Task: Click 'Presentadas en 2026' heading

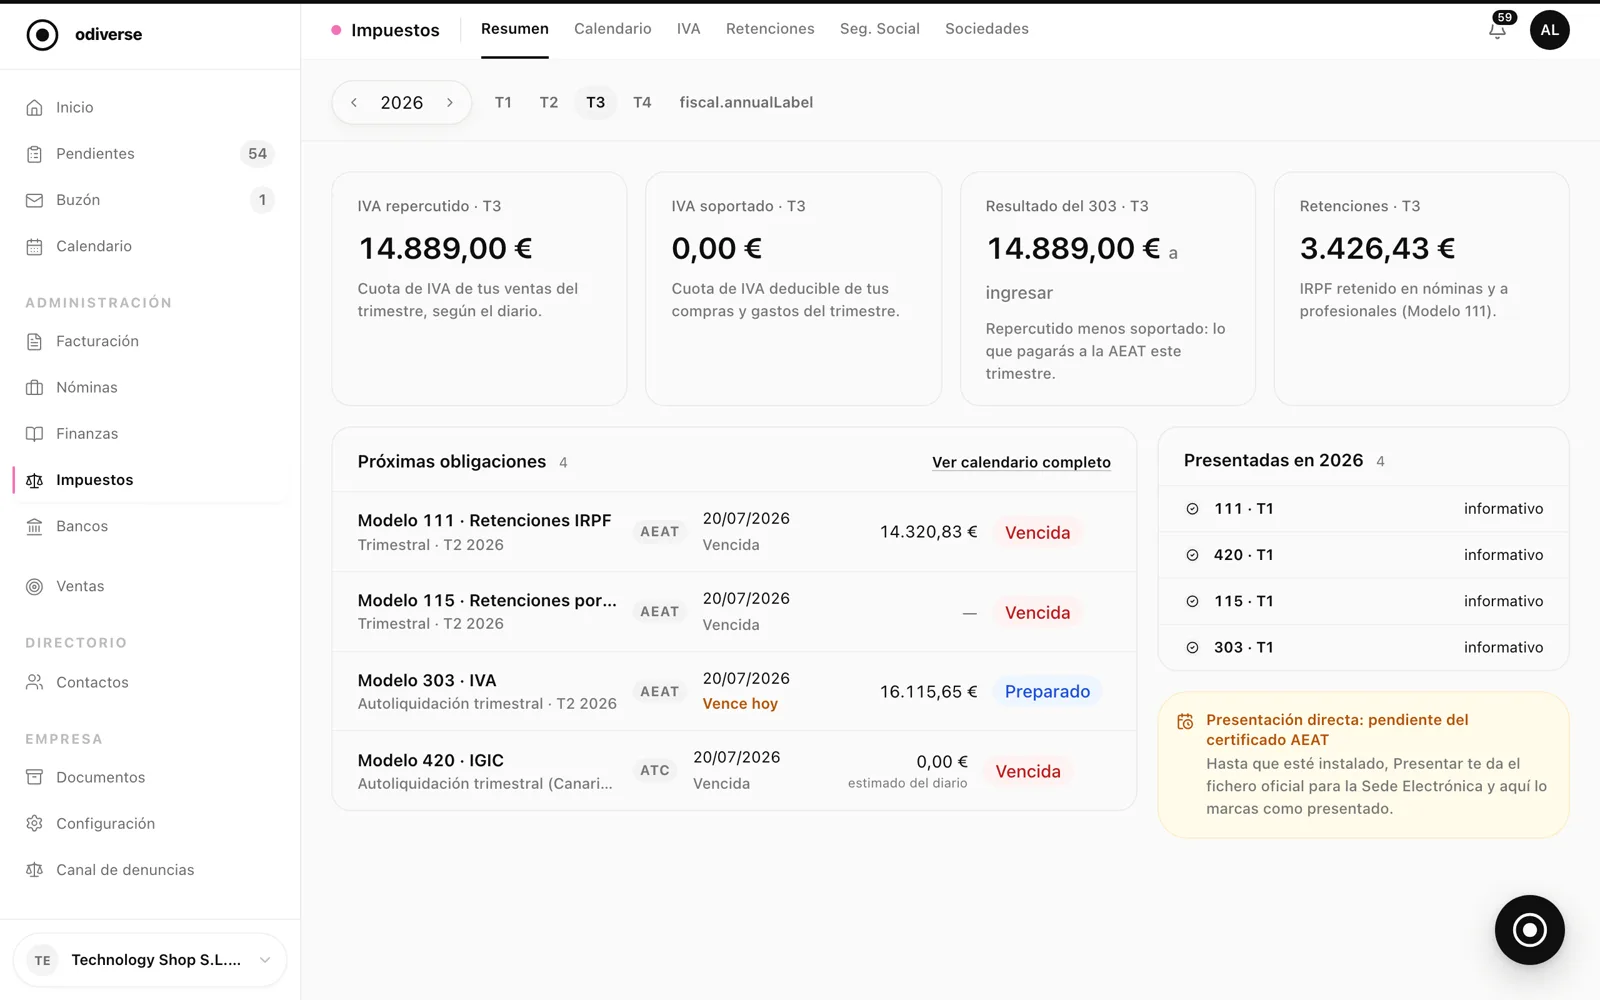Action: (x=1273, y=460)
